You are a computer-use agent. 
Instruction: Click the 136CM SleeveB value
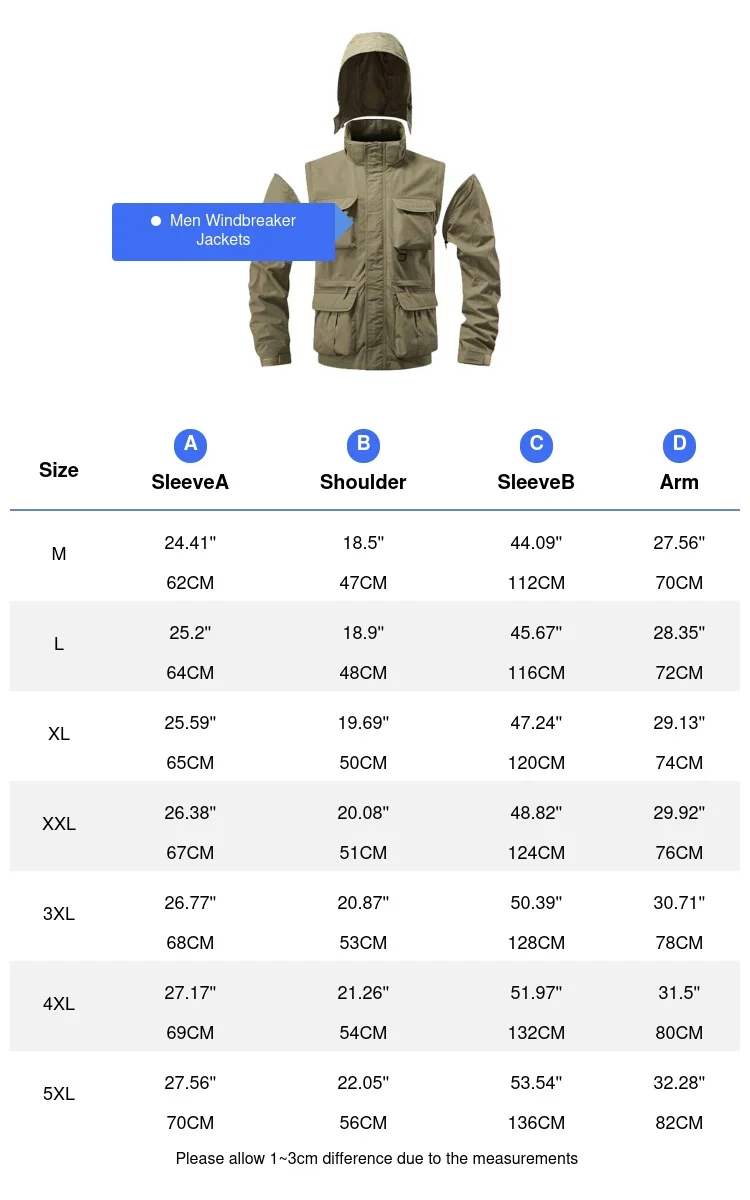coord(536,1123)
